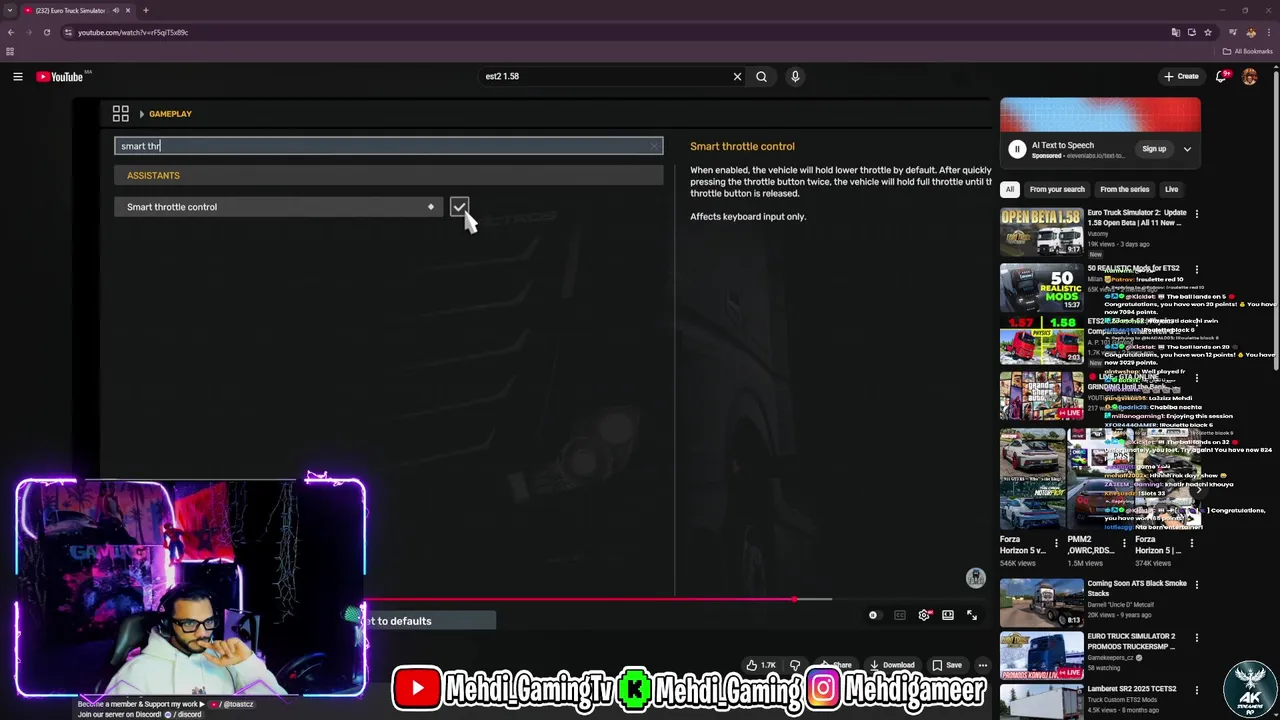Go back in browser history
The image size is (1280, 720).
tap(10, 32)
